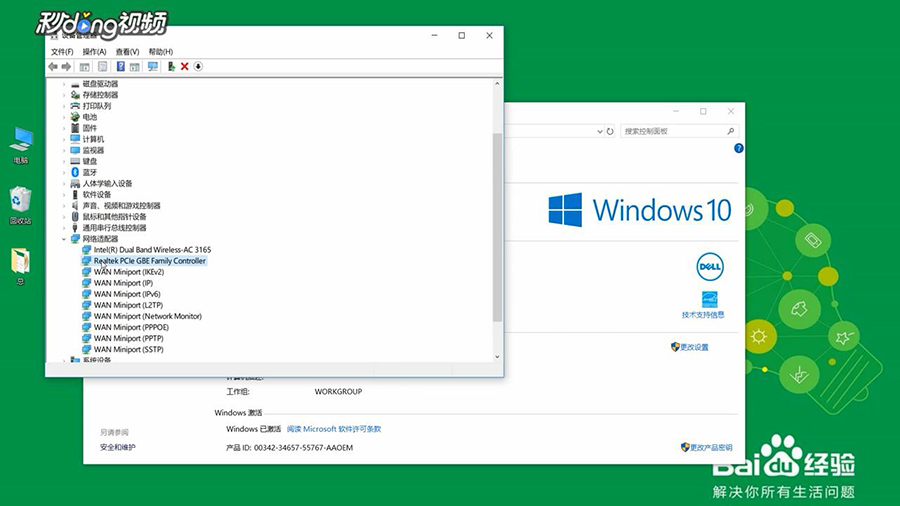Select the 通用串行总线控制器 USB icon

coord(75,228)
